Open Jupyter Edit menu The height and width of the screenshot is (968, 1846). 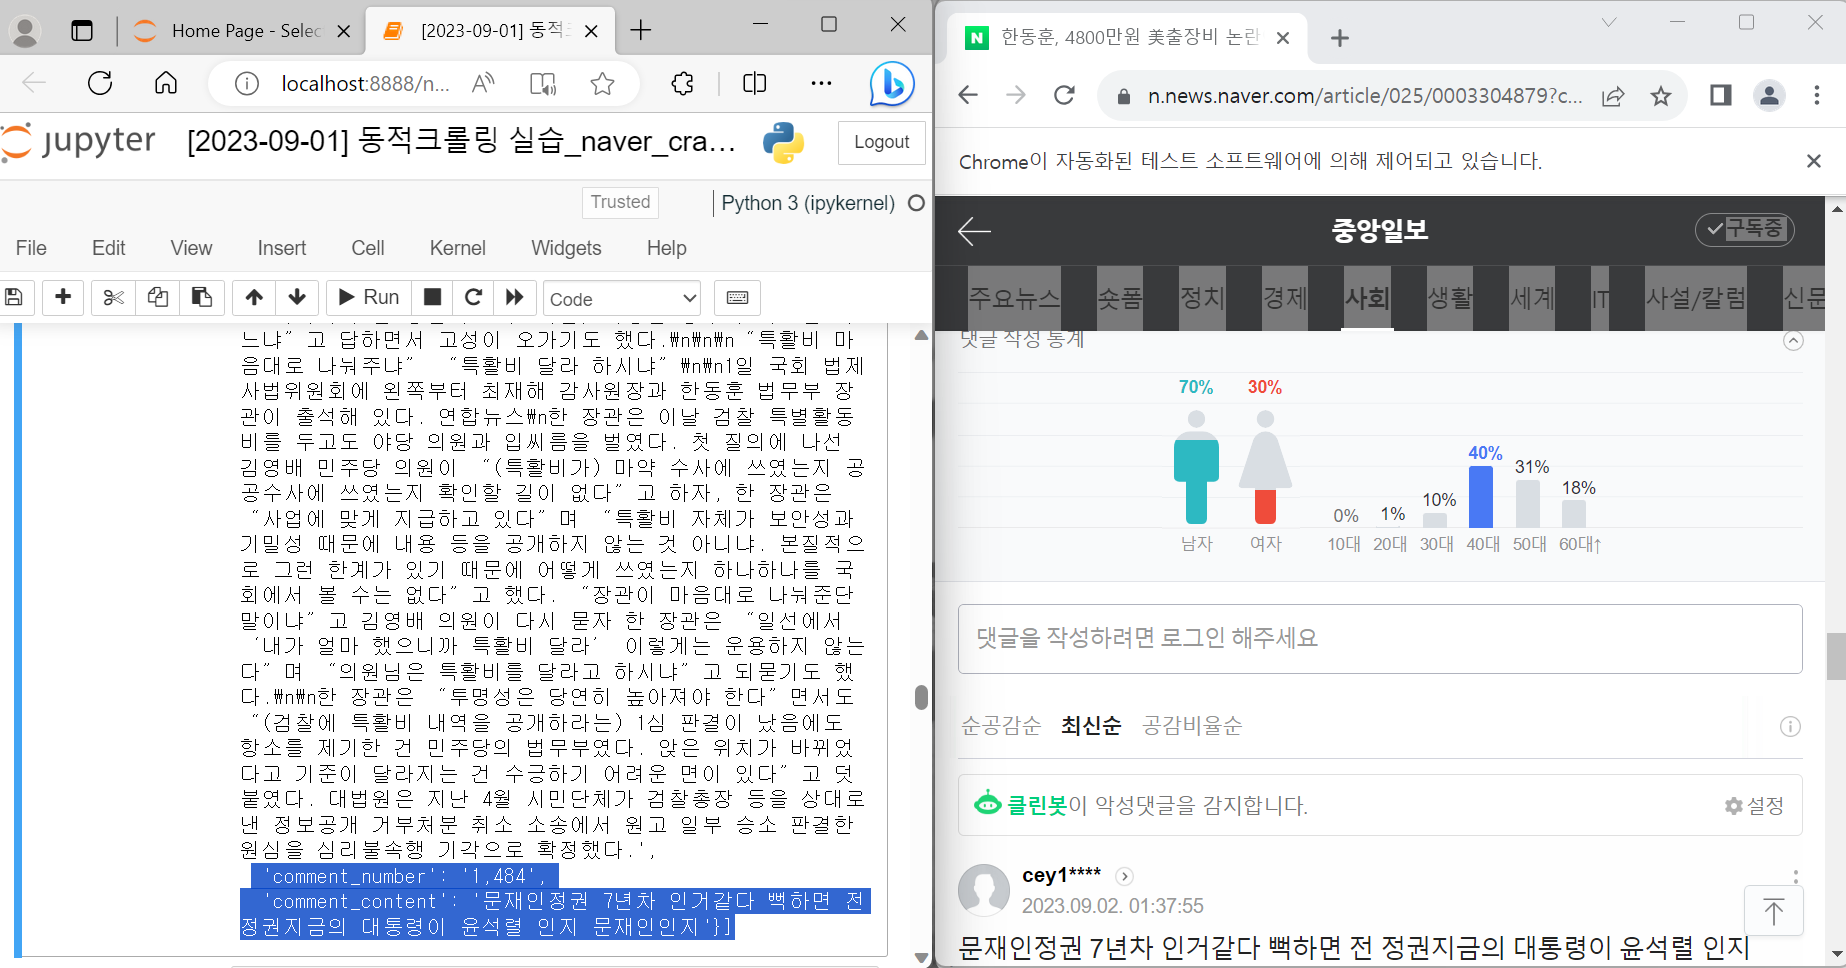point(109,248)
